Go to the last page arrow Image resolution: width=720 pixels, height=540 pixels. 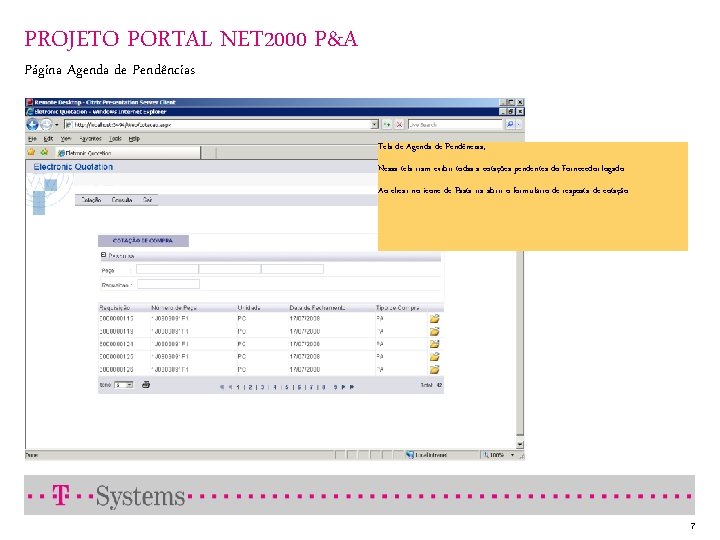pyautogui.click(x=352, y=387)
